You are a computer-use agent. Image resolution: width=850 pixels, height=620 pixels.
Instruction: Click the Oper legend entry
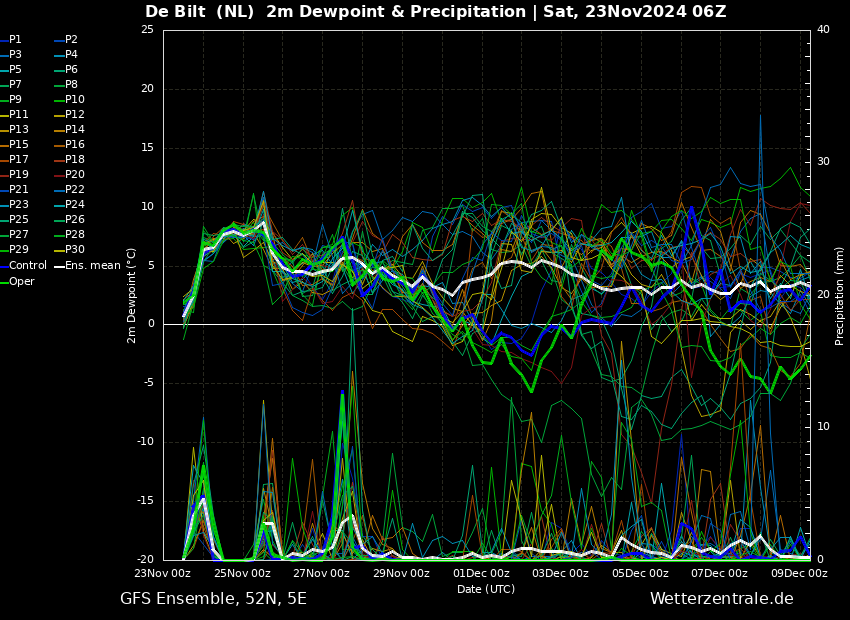(x=17, y=281)
